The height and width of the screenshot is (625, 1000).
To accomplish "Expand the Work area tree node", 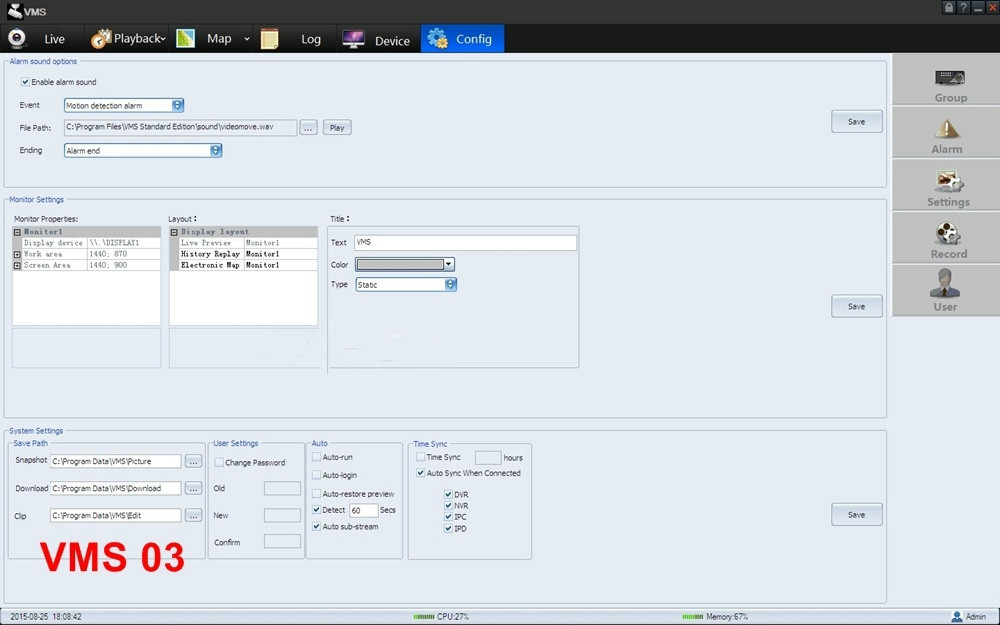I will (17, 254).
